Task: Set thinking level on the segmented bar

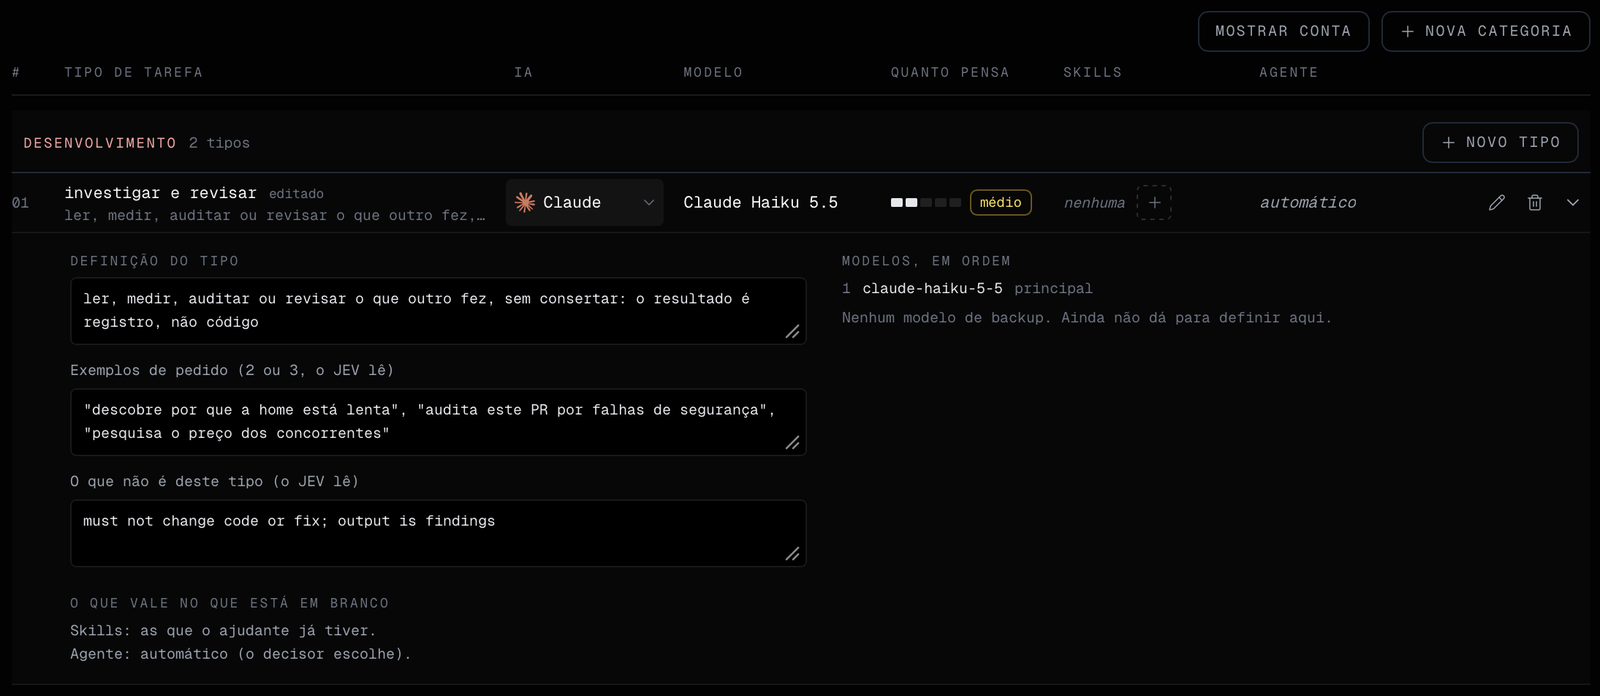Action: [926, 202]
